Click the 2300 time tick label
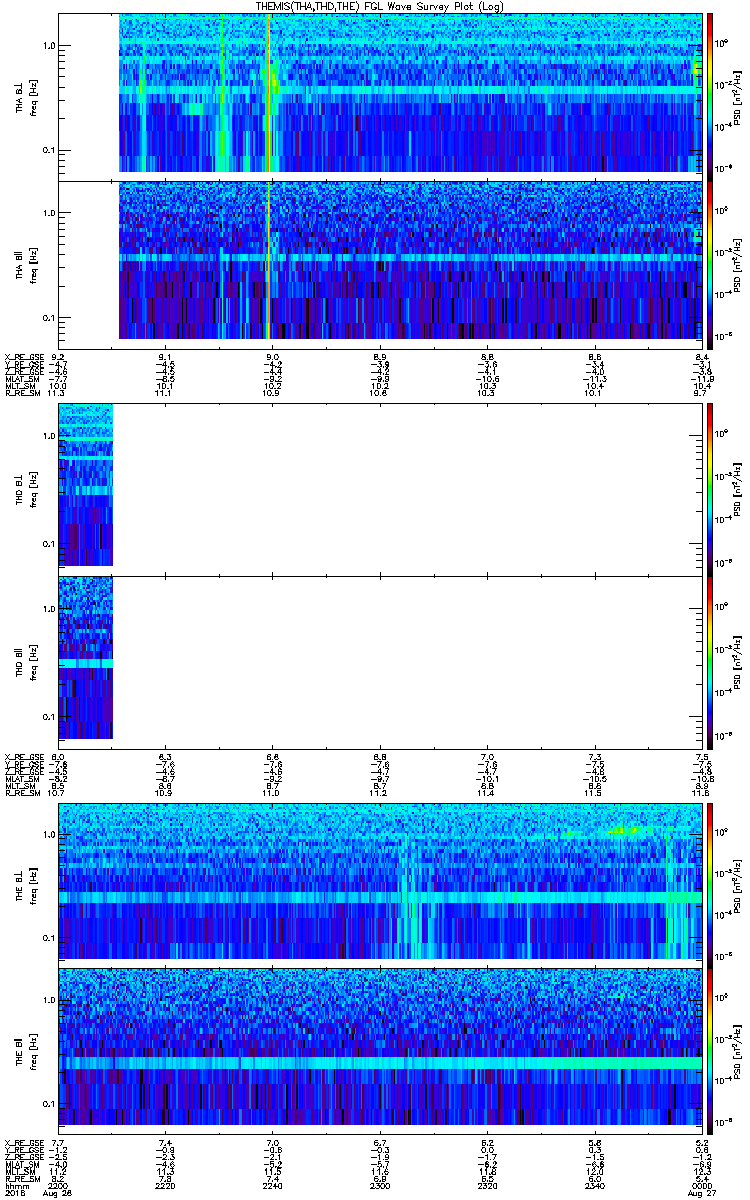750x1200 pixels. coord(380,1184)
